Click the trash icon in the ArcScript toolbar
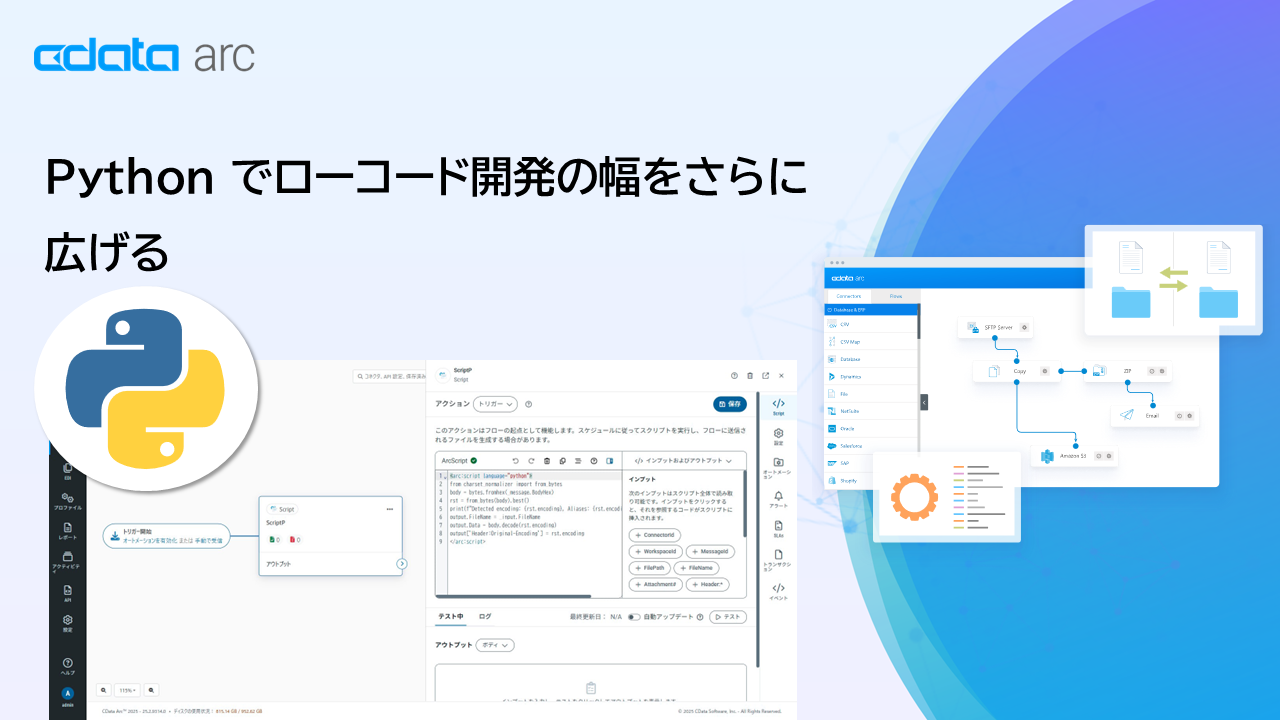1280x720 pixels. tap(547, 460)
